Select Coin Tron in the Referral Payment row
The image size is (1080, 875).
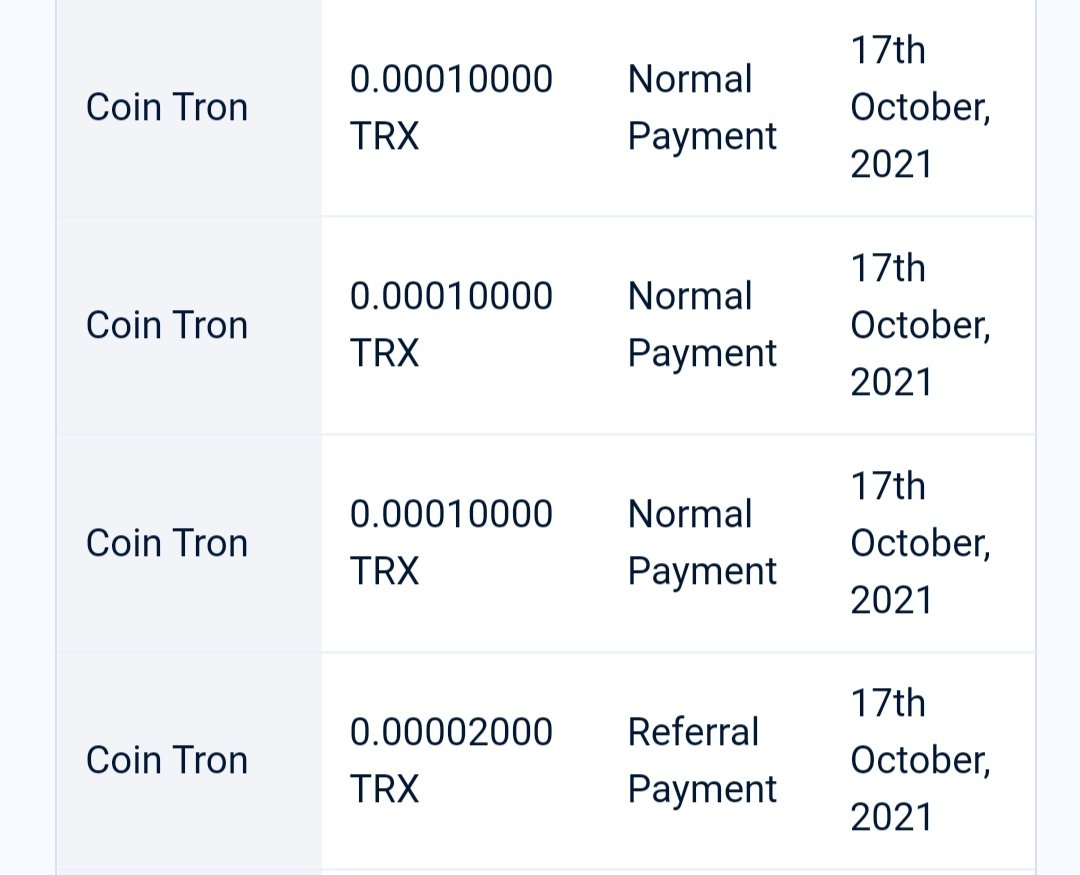(x=167, y=761)
